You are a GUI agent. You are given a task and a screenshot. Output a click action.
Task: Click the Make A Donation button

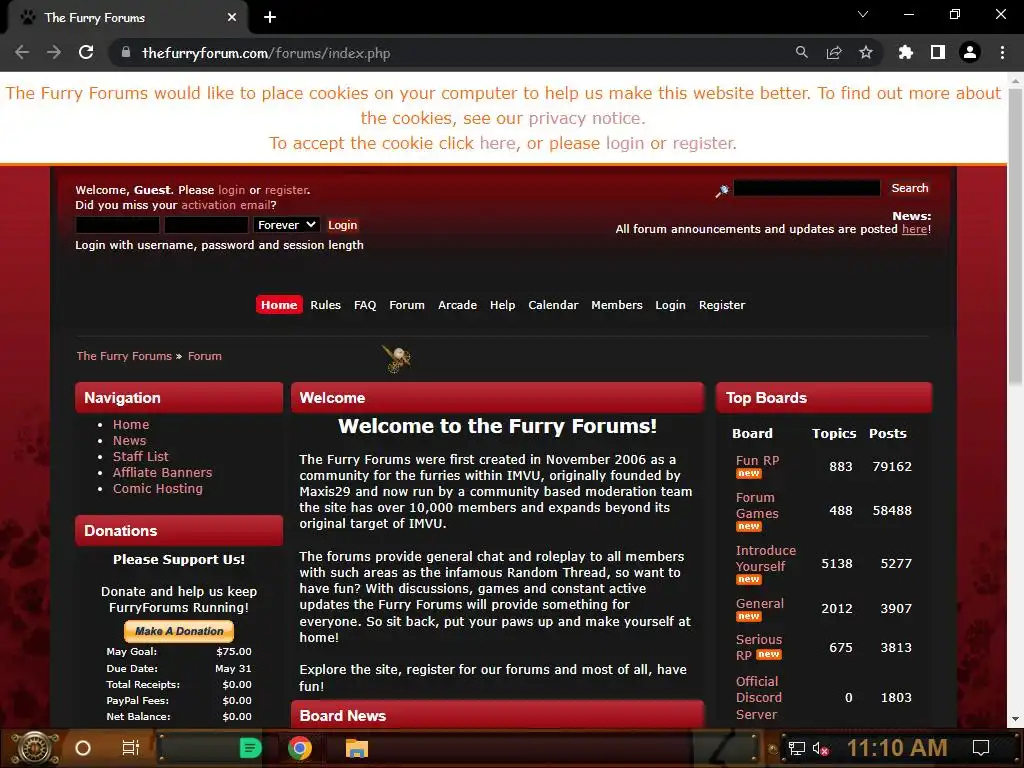[x=179, y=631]
